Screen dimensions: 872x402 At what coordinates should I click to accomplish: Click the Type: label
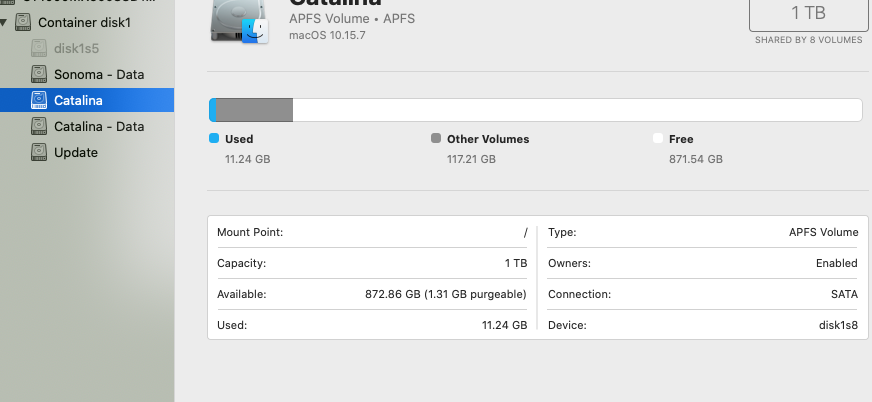pos(562,232)
